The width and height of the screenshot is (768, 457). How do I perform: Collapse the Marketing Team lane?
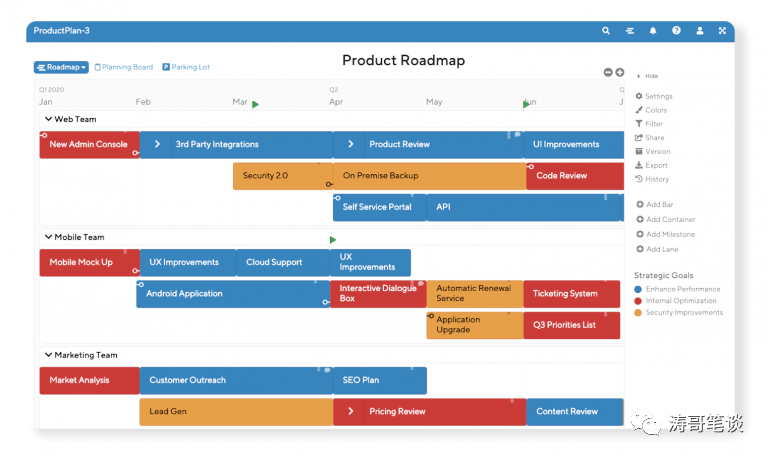pyautogui.click(x=47, y=355)
